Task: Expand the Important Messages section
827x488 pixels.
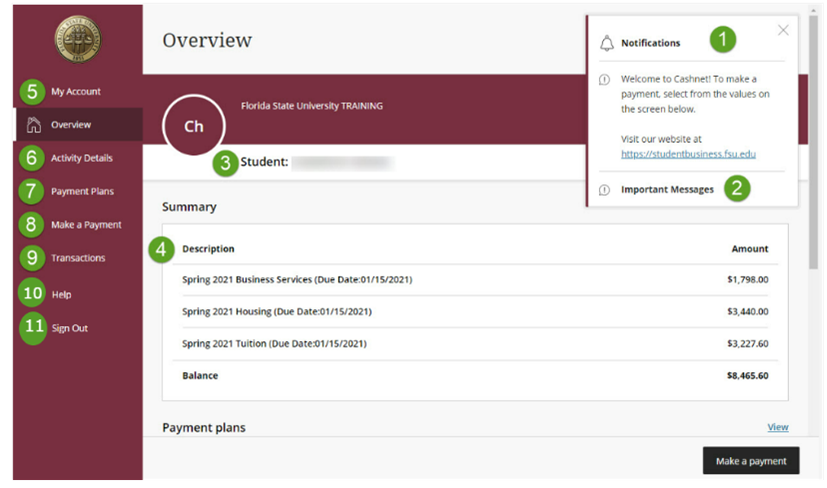Action: [x=667, y=190]
